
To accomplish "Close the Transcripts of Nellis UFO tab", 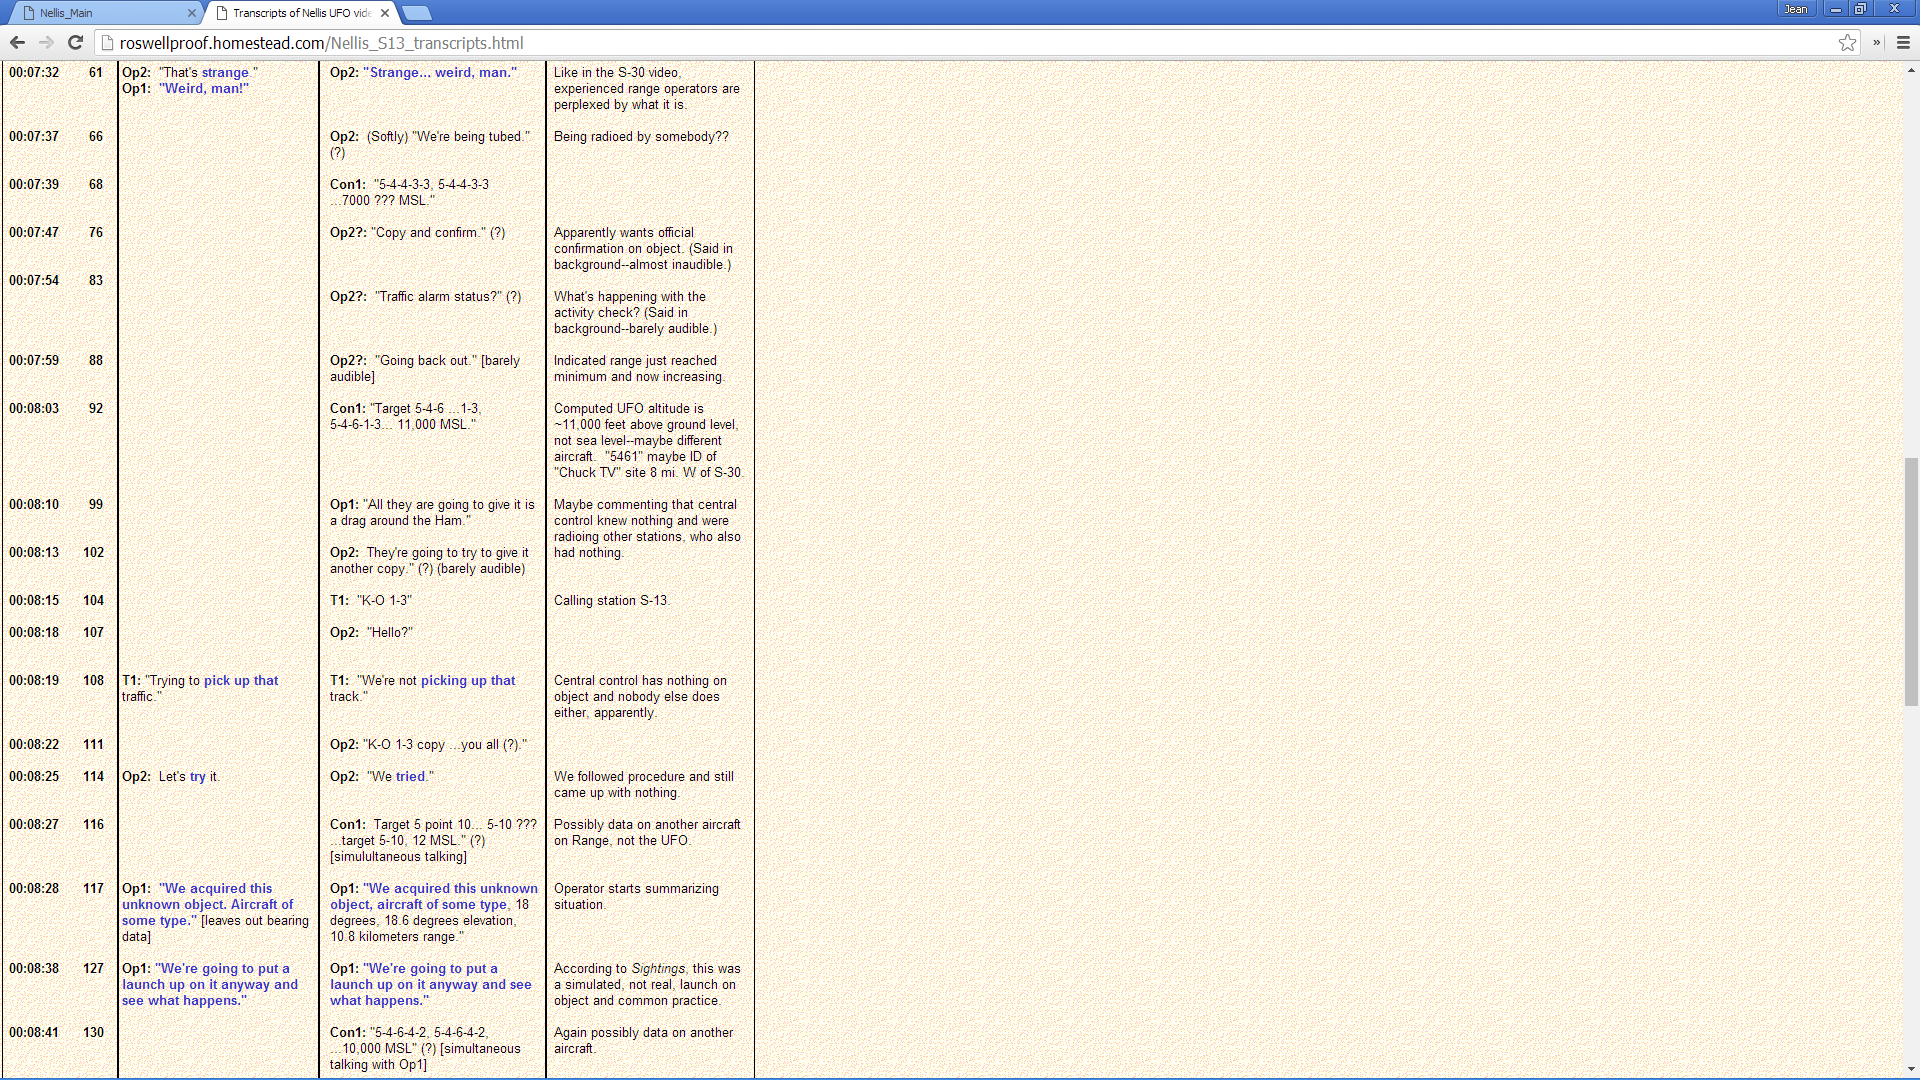I will [385, 13].
